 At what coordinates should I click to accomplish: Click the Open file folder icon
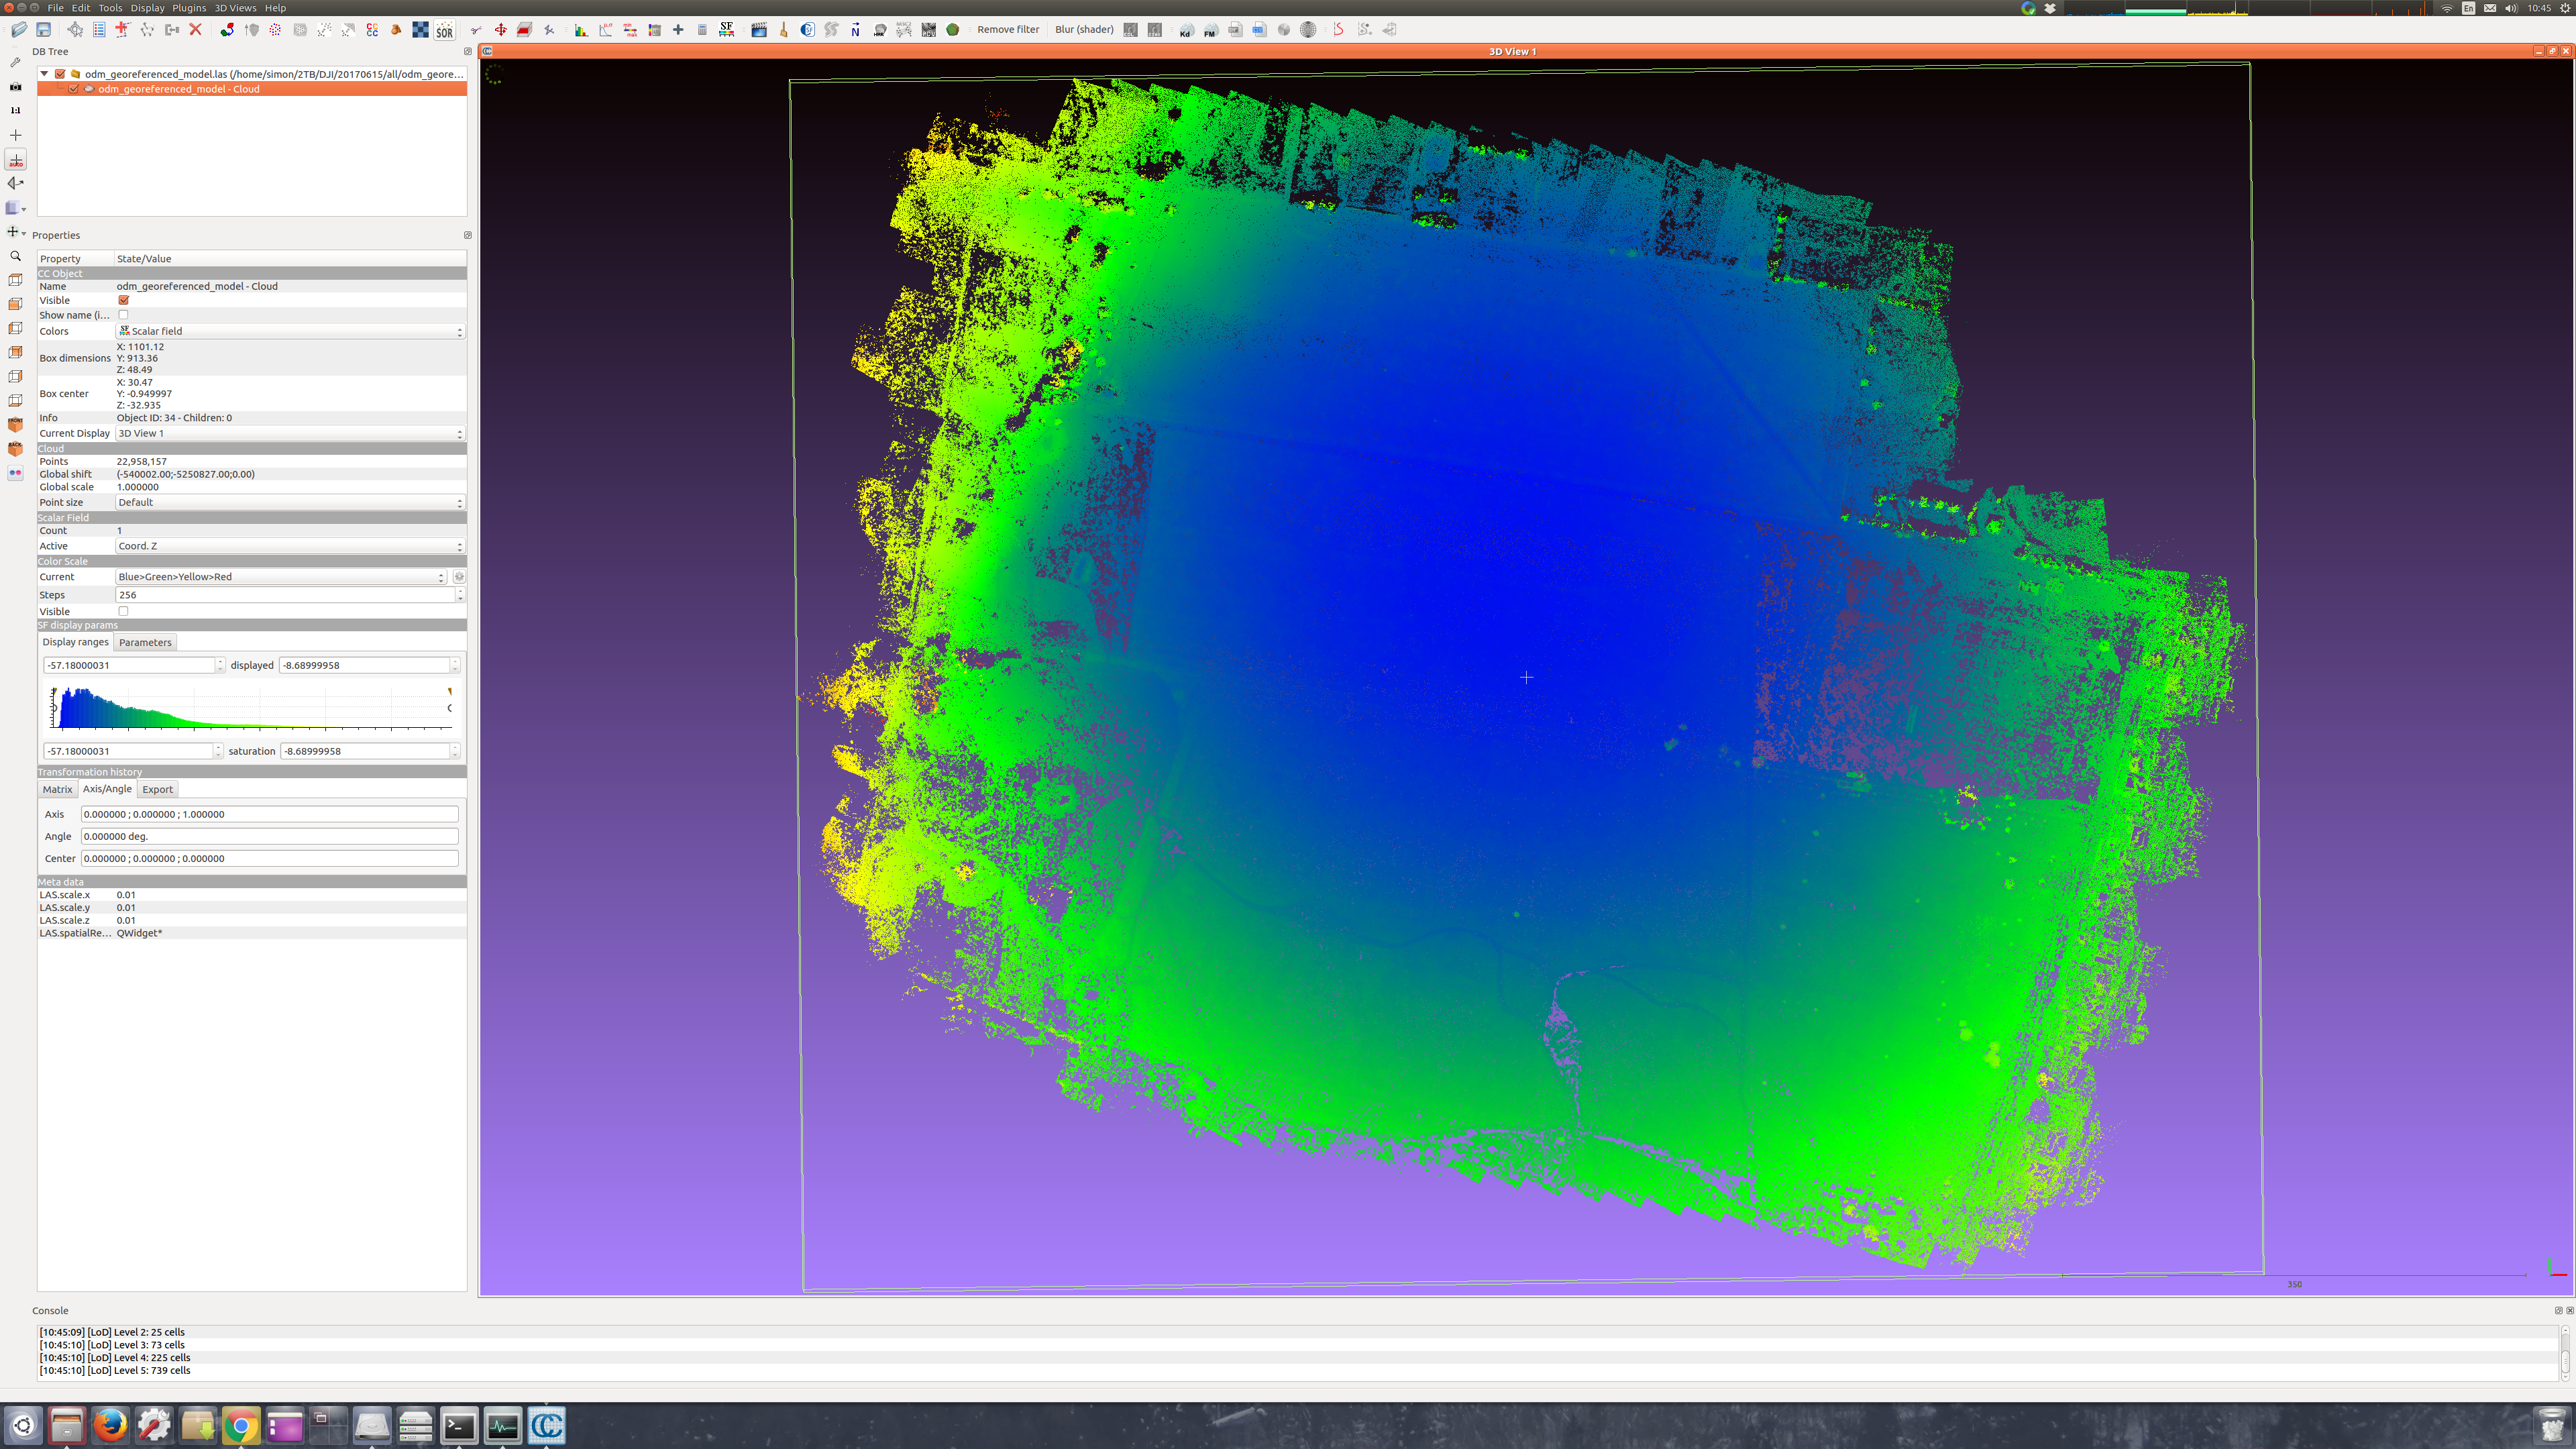19,30
